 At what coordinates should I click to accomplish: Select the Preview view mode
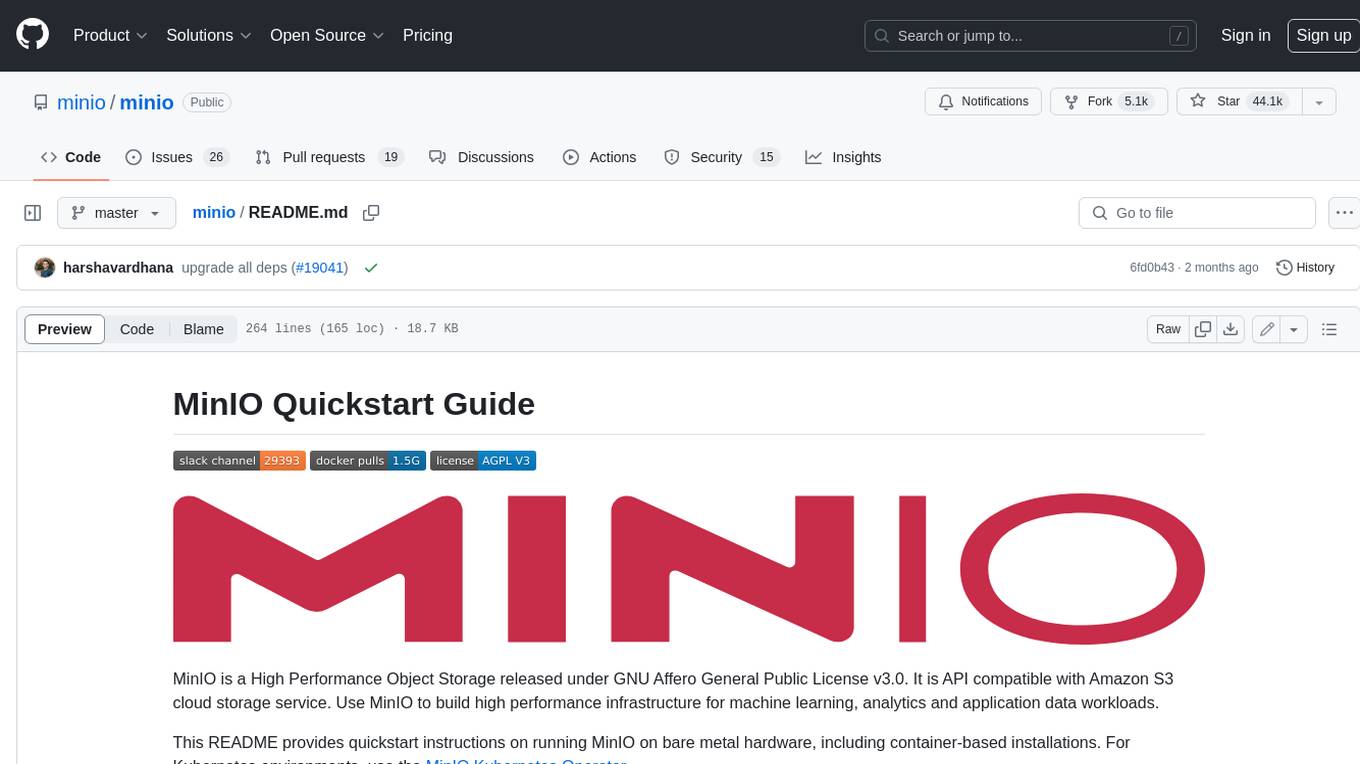point(65,329)
